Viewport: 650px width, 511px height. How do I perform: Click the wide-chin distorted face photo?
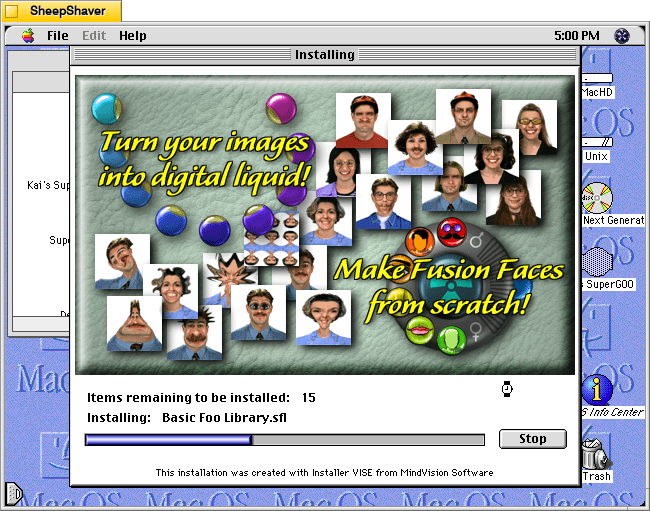tap(134, 323)
